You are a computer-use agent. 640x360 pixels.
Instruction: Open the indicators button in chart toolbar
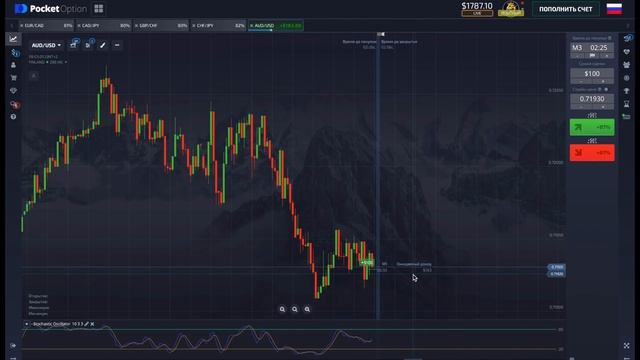tap(88, 45)
